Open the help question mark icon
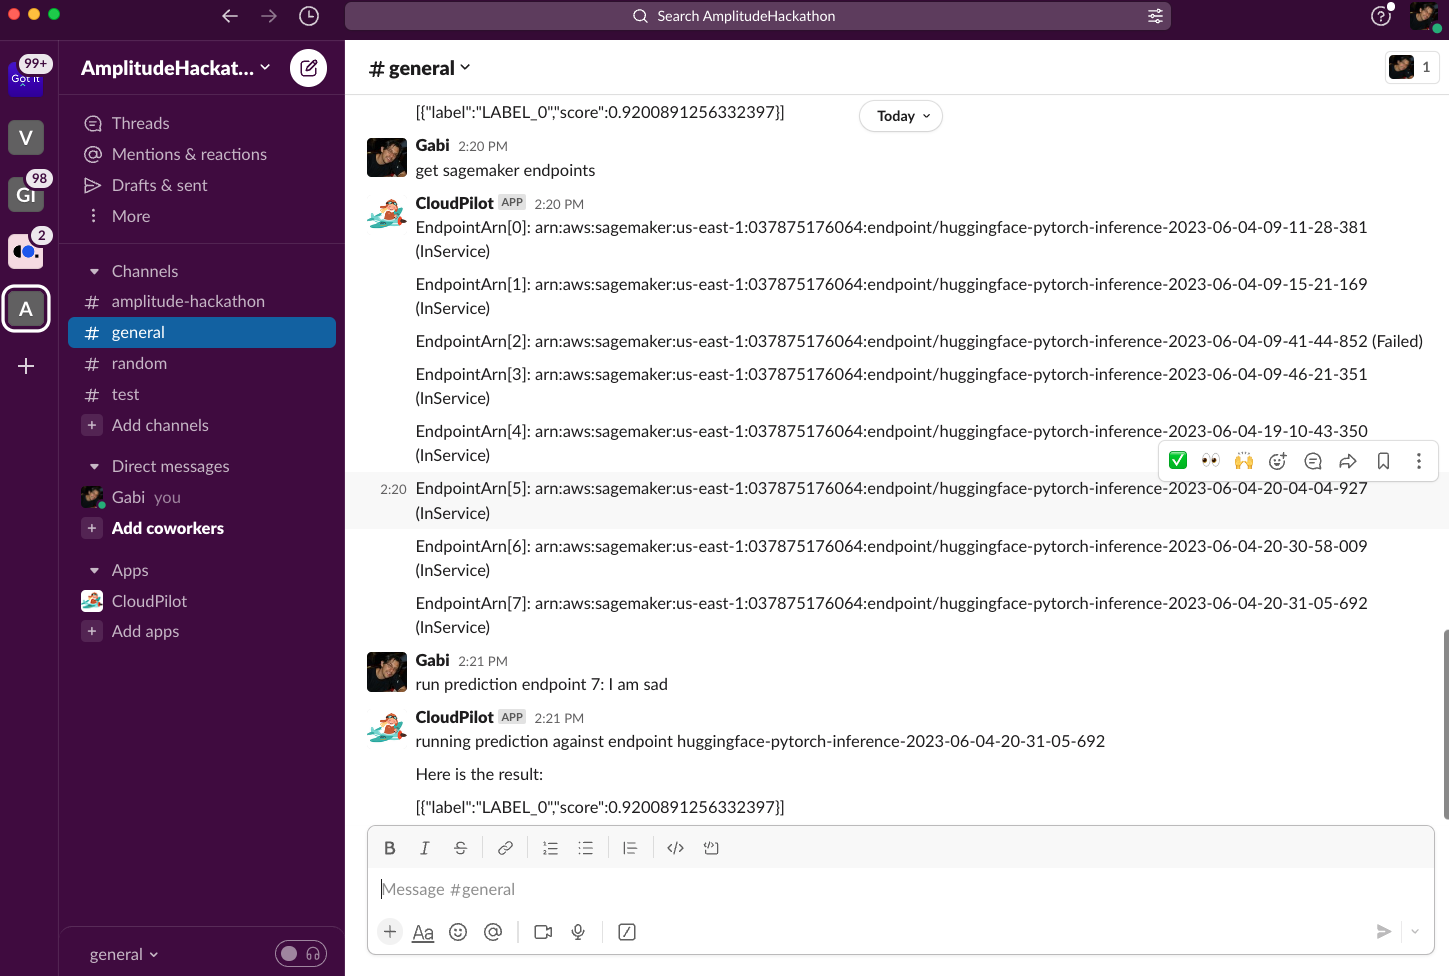Screen dimensions: 1449x976 pos(1381,16)
